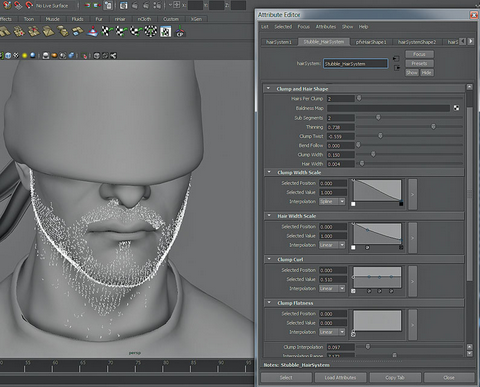480x387 pixels.
Task: Open the Clump Width Scale Interpolation Spline dropdown
Action: click(332, 202)
